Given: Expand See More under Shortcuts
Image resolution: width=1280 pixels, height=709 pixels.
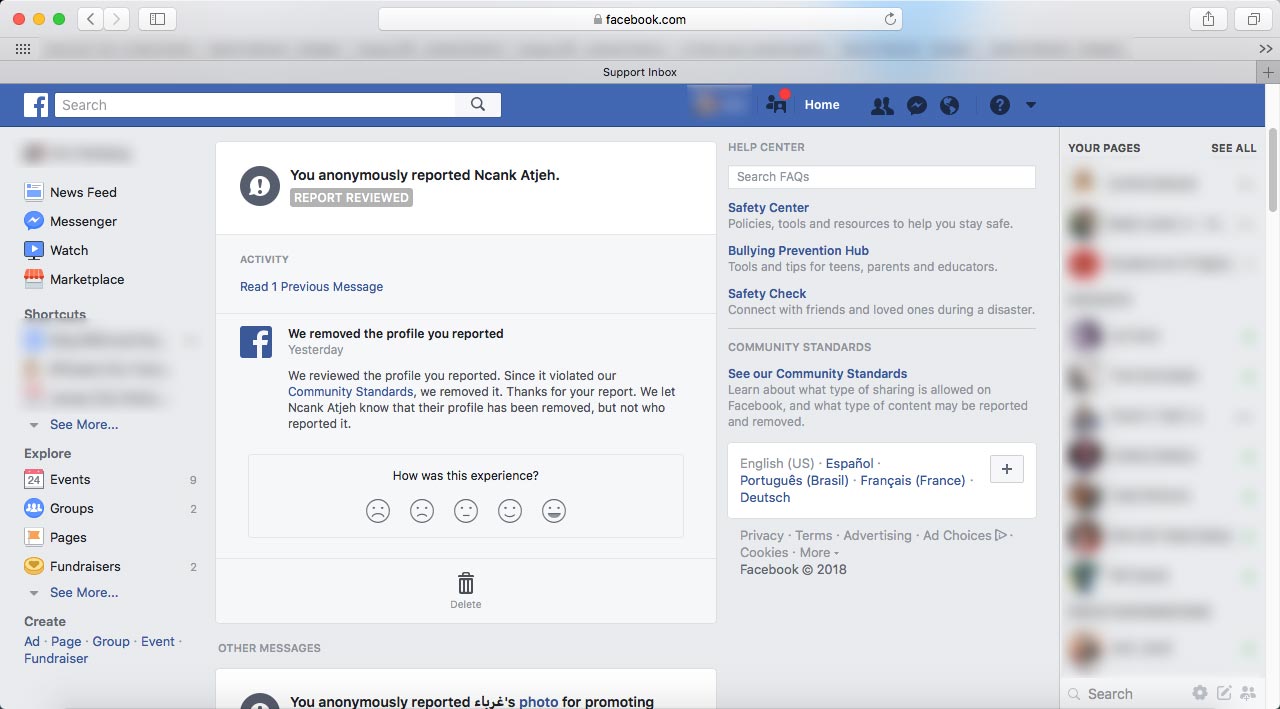Looking at the screenshot, I should tap(83, 424).
